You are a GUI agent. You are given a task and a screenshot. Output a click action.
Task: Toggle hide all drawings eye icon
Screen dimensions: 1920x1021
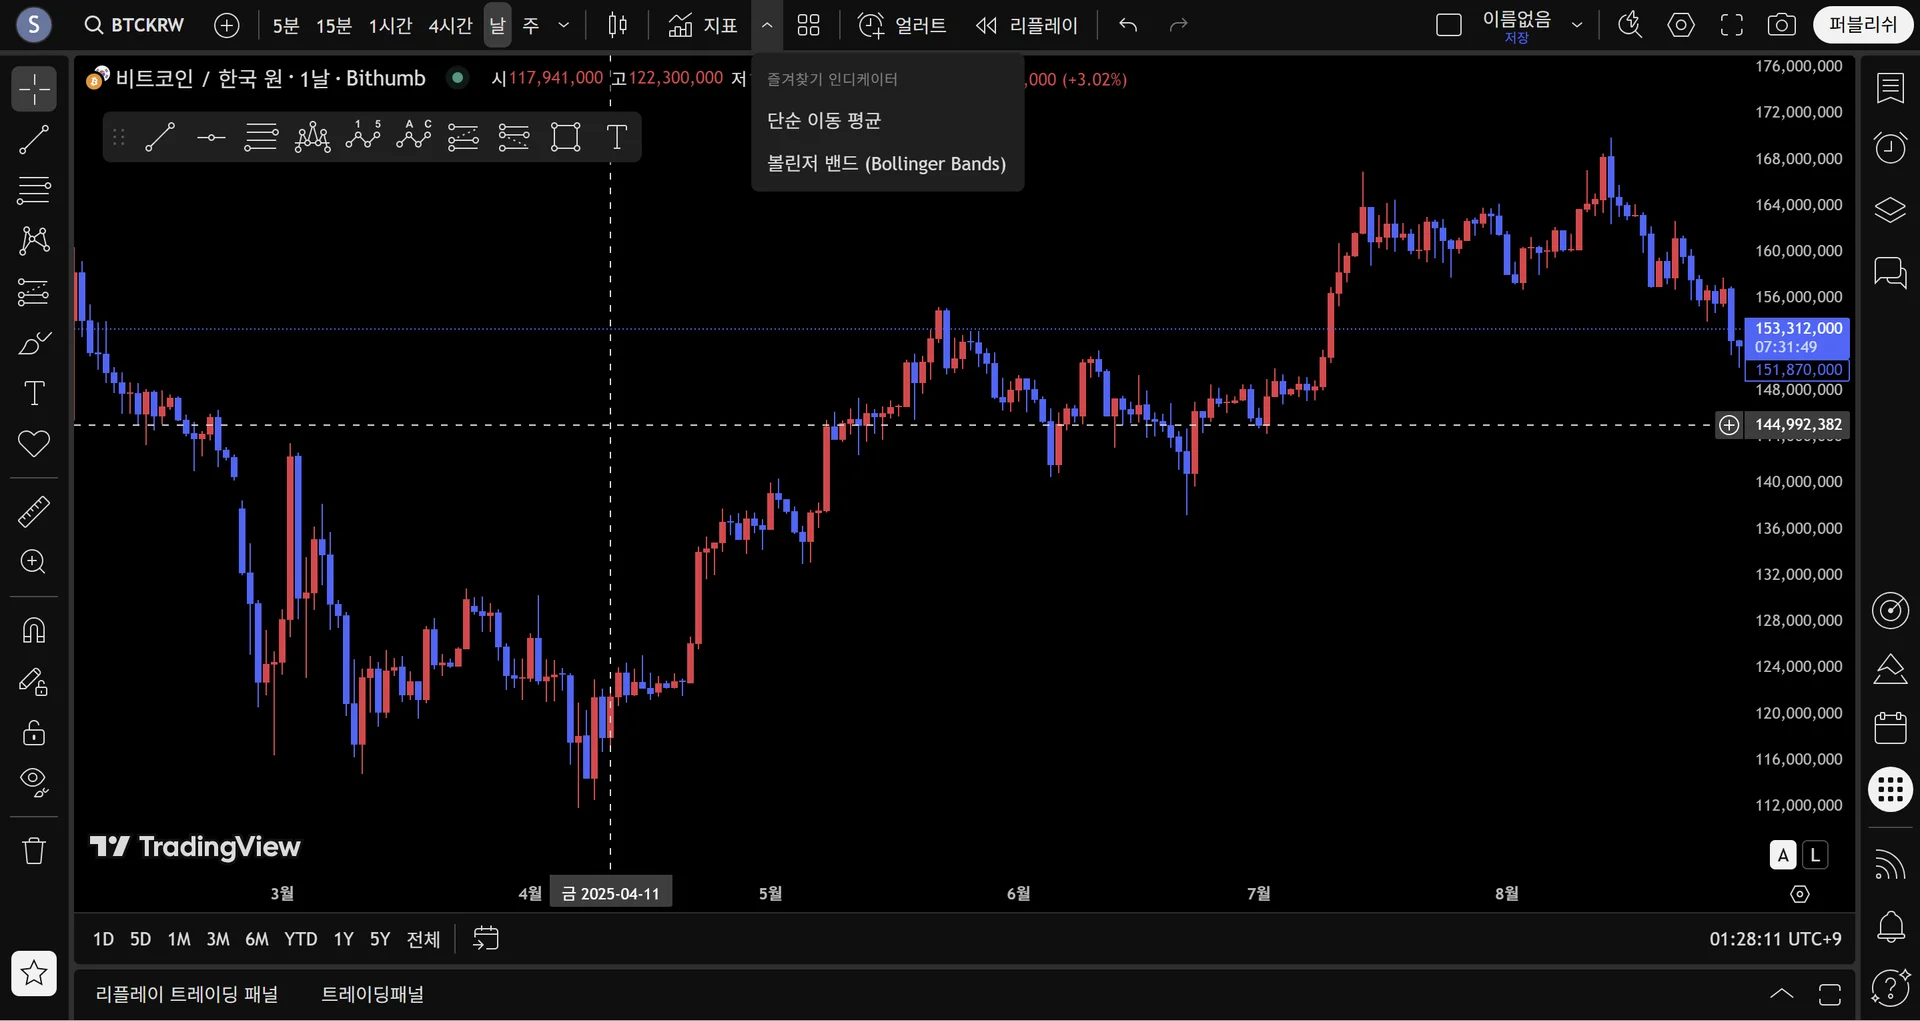click(34, 782)
